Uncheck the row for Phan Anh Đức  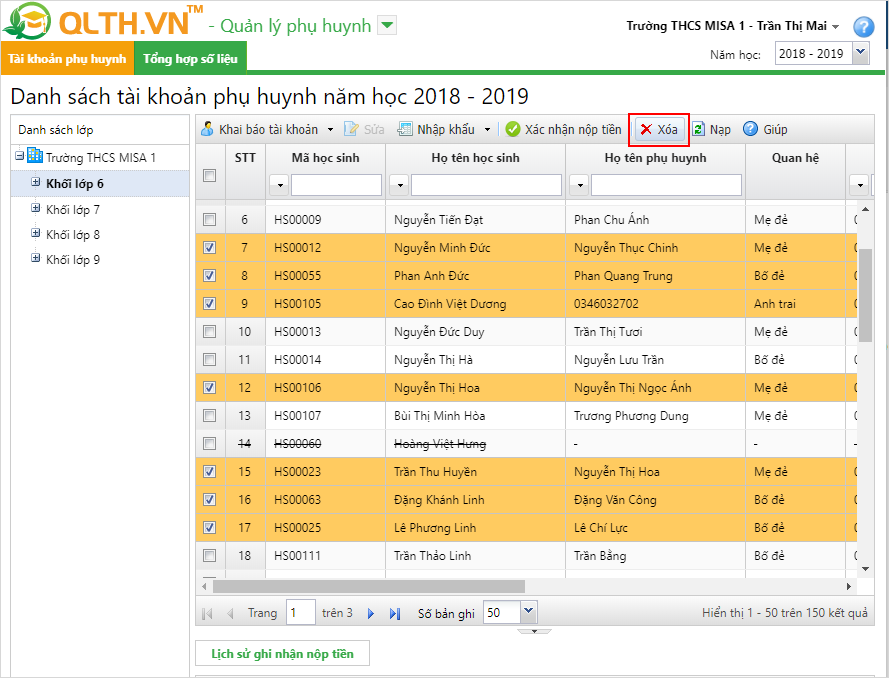click(x=210, y=276)
